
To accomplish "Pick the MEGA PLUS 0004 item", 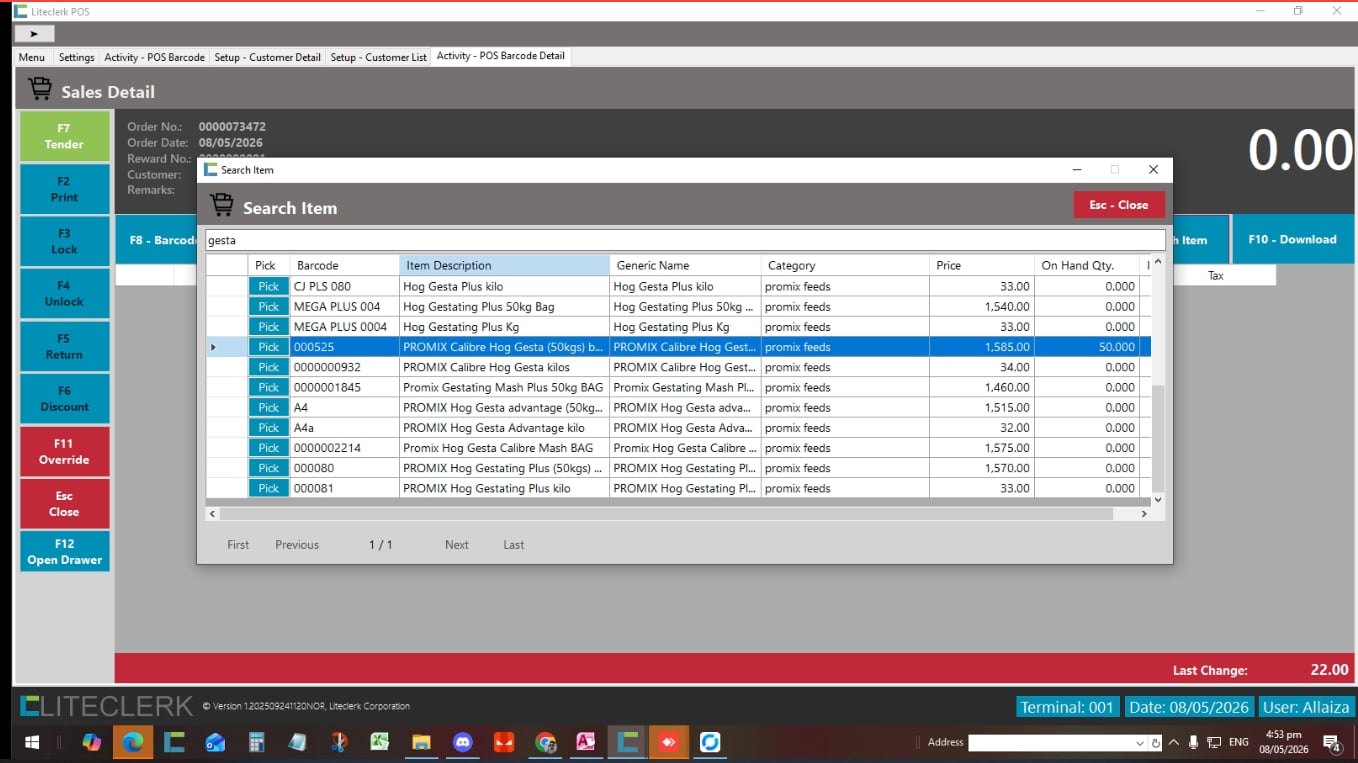I will (268, 327).
